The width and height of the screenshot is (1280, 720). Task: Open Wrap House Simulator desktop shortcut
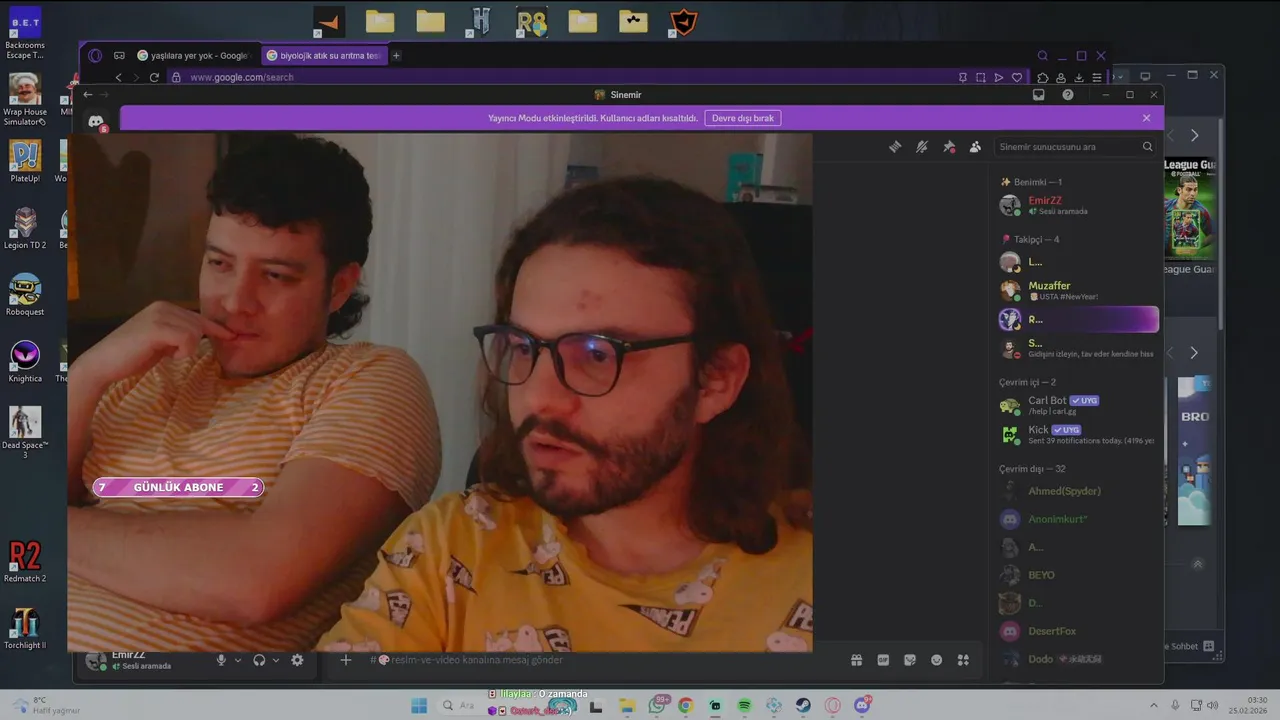[25, 99]
